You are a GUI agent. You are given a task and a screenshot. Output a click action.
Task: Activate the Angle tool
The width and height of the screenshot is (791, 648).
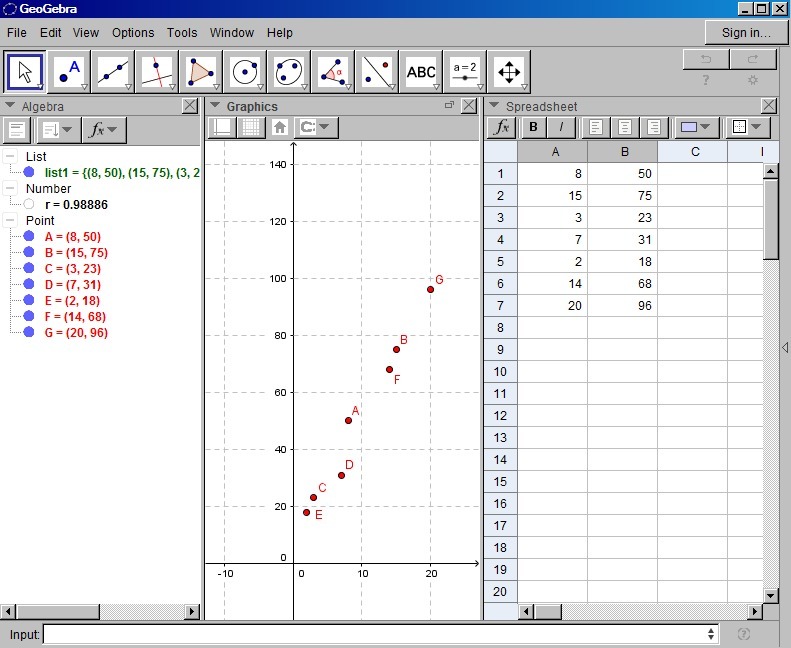tap(333, 72)
